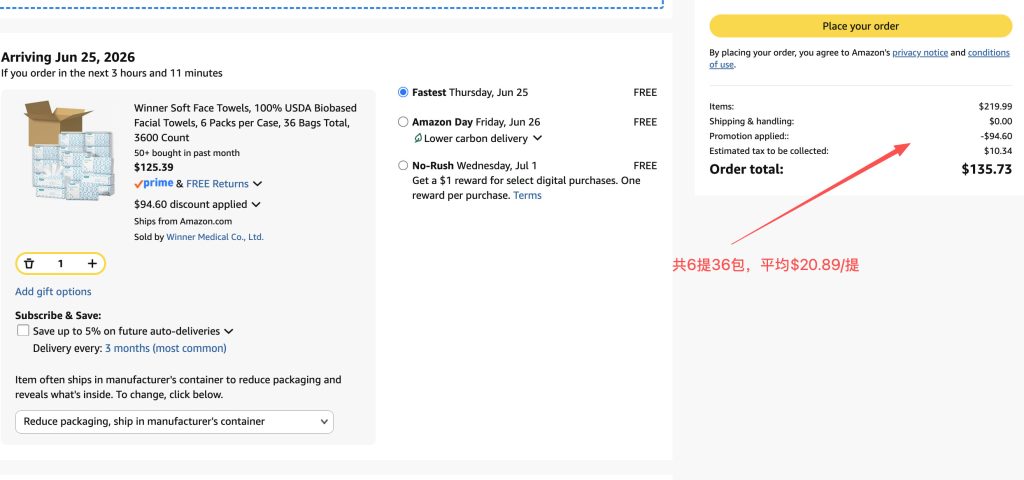Click the Prime checkmark logo
1024x480 pixels.
[x=153, y=184]
